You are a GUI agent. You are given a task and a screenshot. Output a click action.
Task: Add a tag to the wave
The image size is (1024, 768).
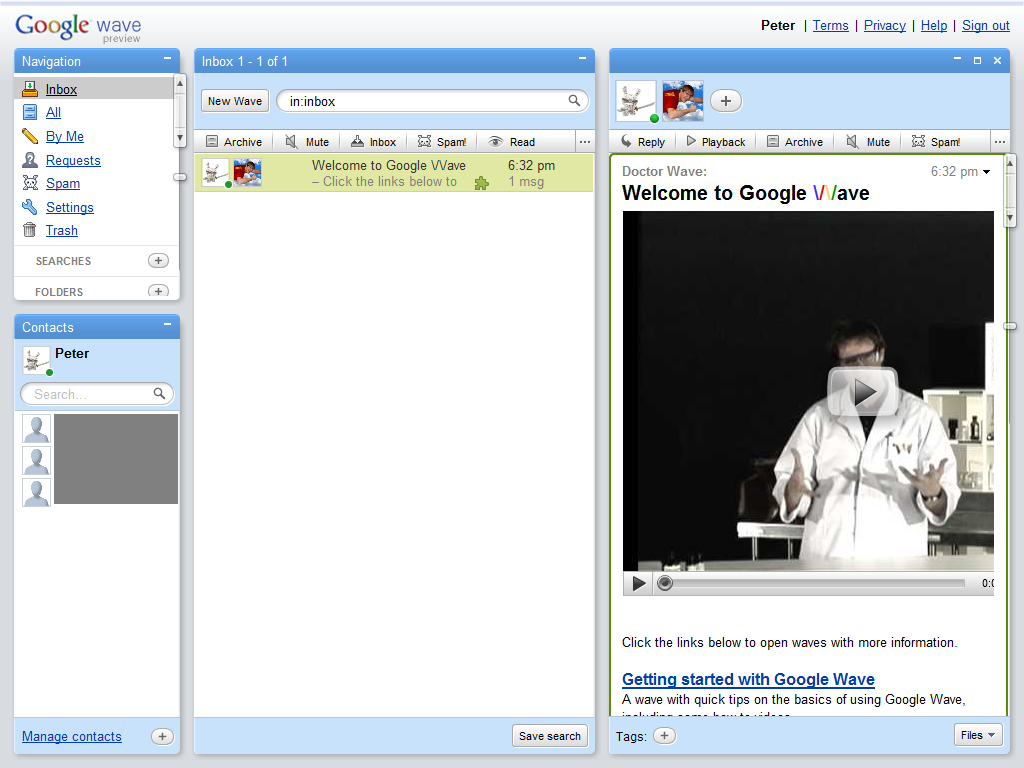[664, 735]
